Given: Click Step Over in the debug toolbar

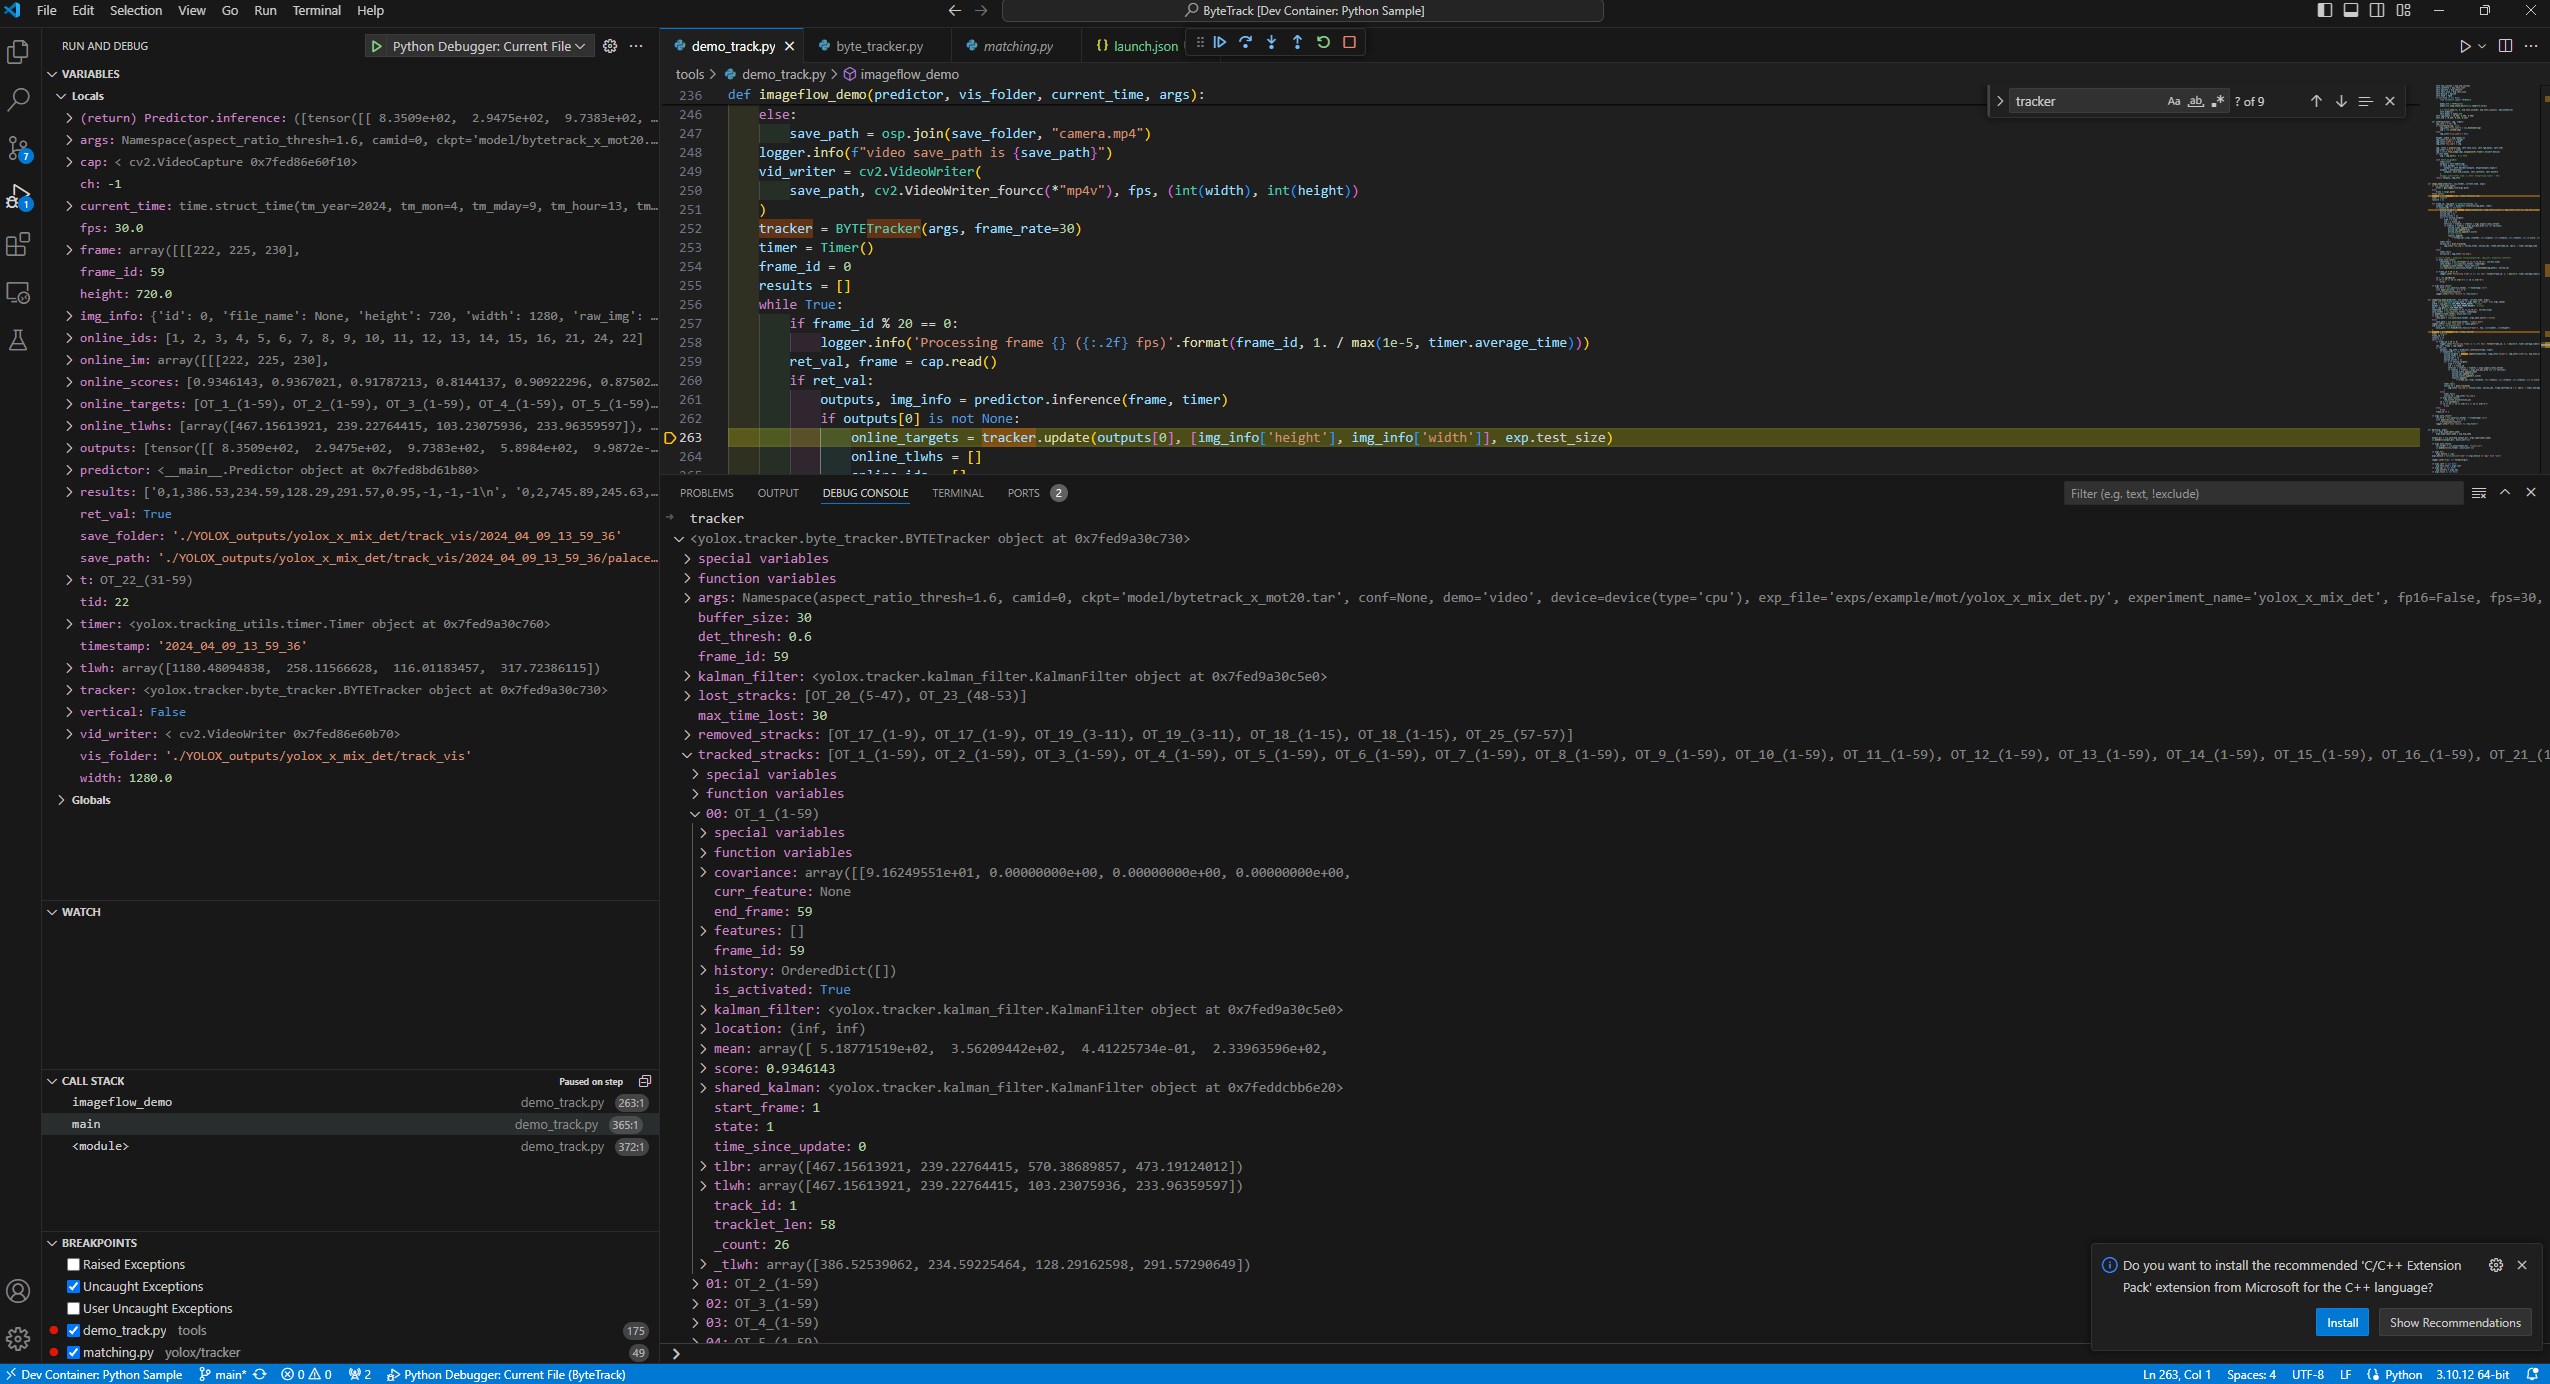Looking at the screenshot, I should (1245, 42).
